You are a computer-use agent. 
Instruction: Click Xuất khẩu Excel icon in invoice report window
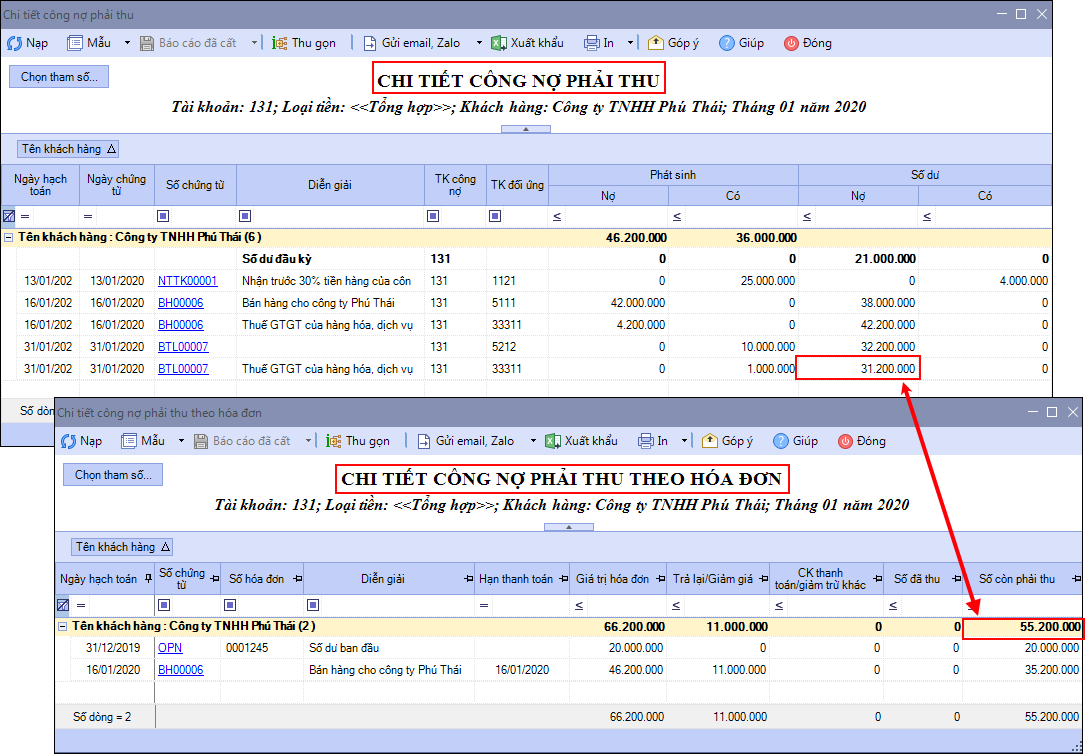tap(553, 441)
